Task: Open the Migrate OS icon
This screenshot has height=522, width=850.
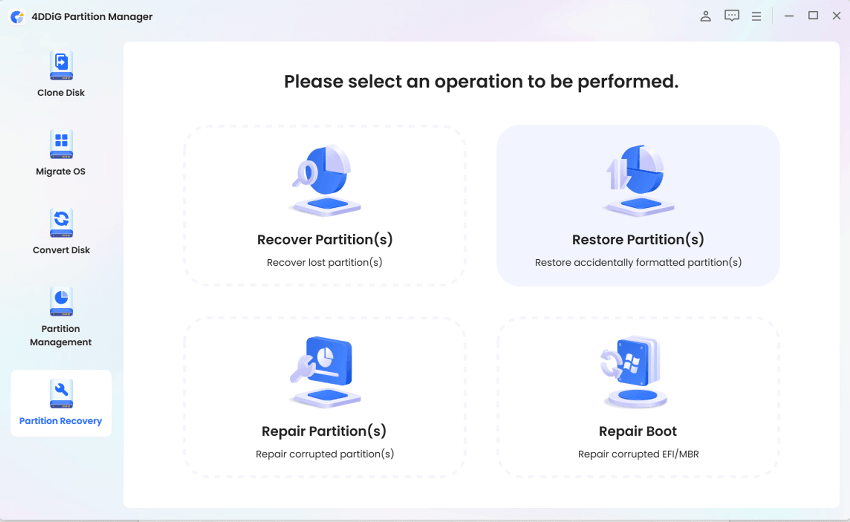Action: 61,144
